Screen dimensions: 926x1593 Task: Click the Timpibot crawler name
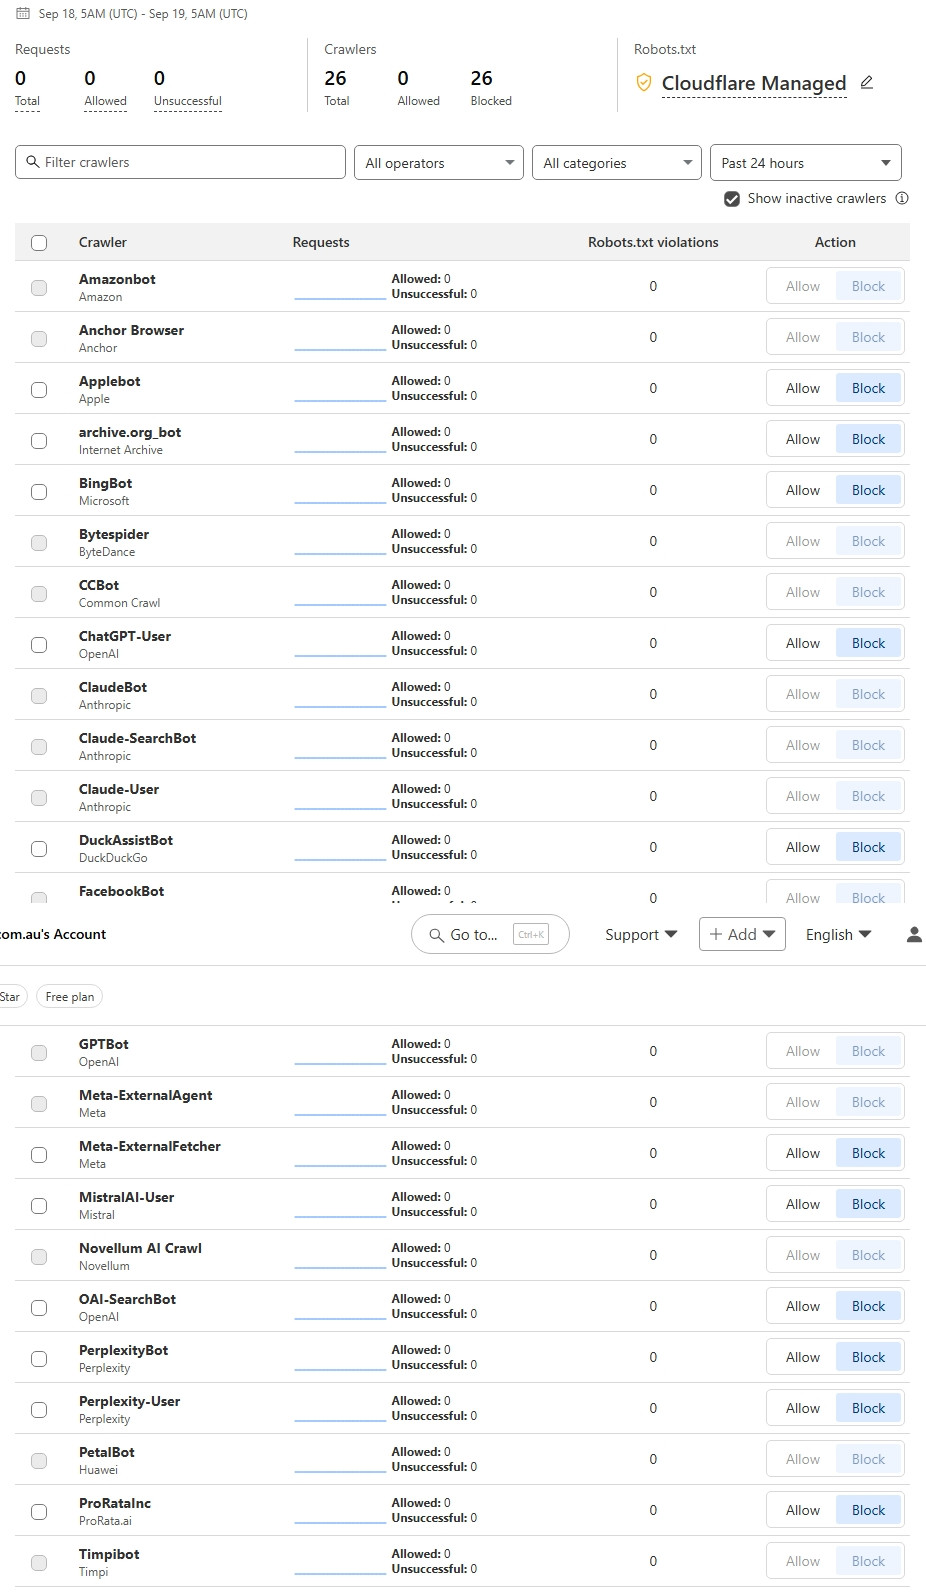109,1554
